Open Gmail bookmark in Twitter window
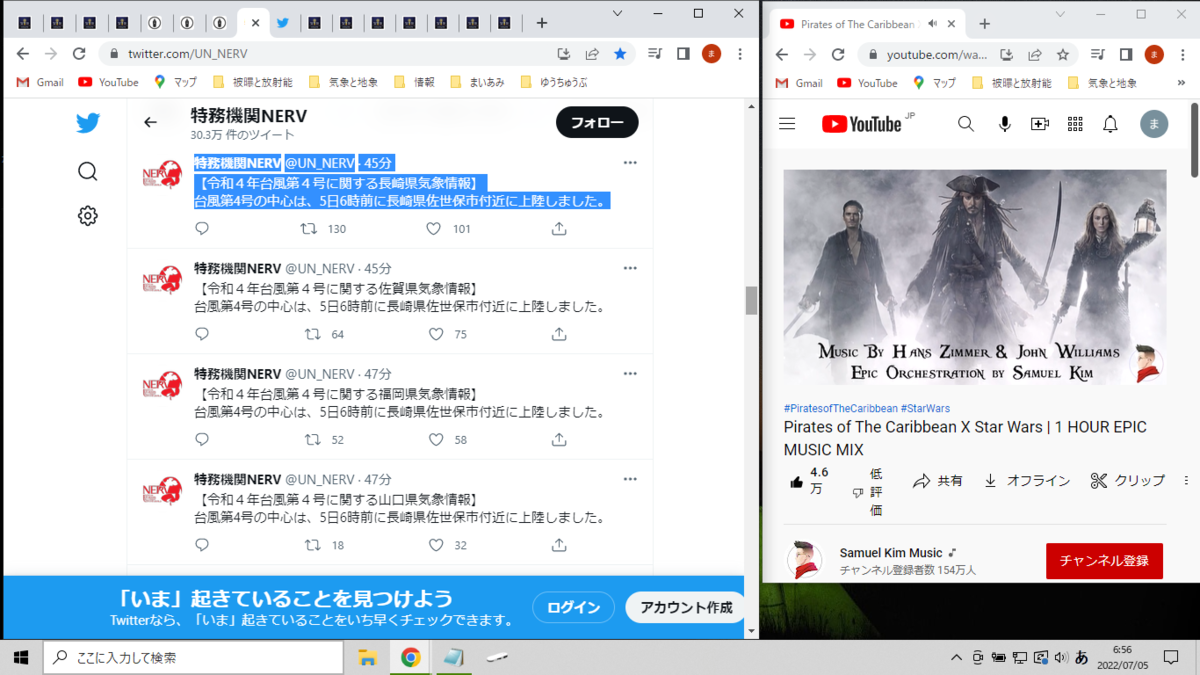Screen dimensions: 1200x675 click(40, 82)
